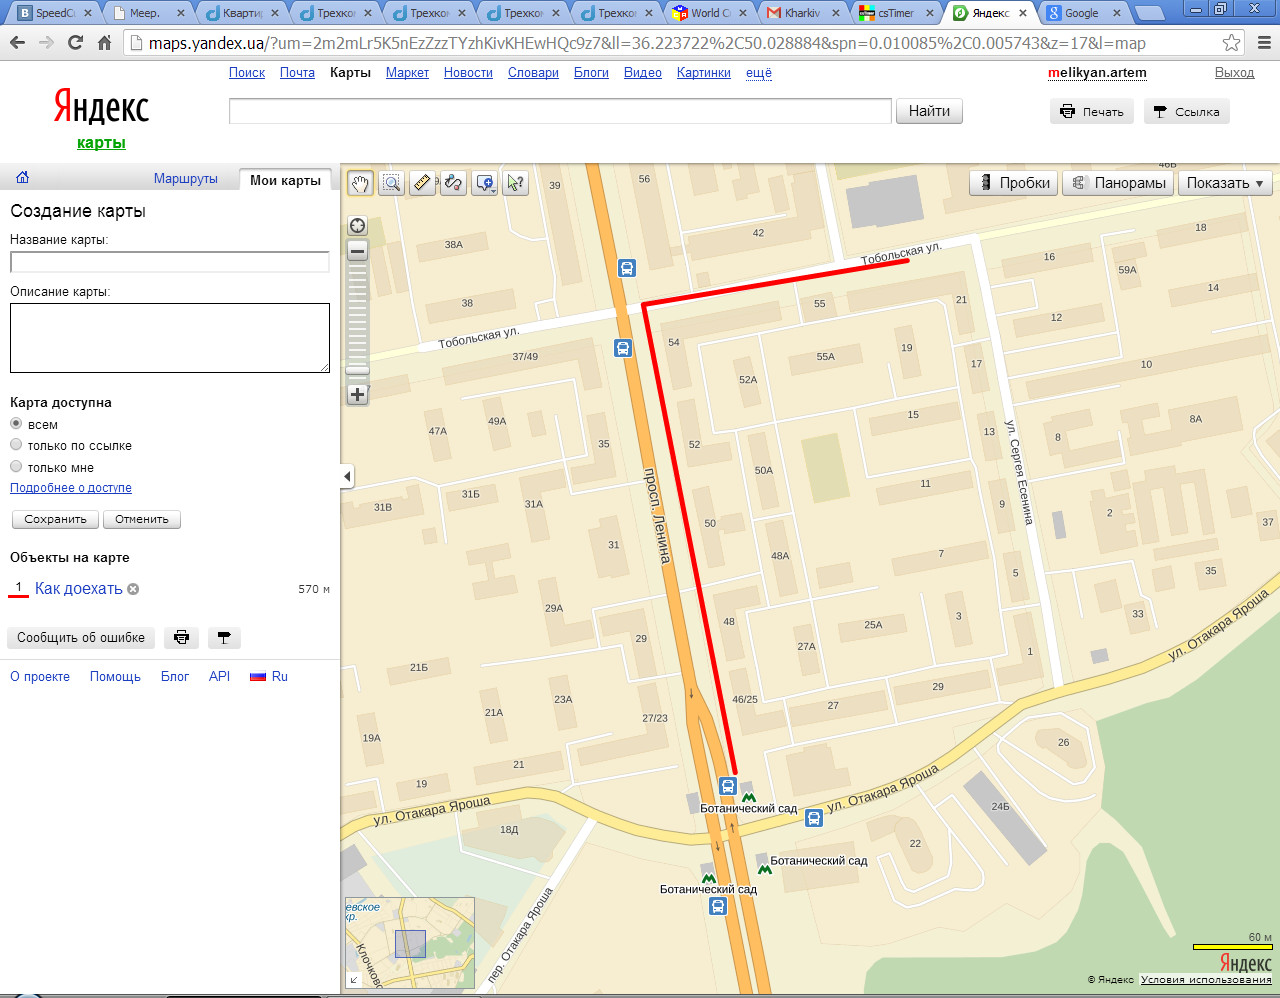Image resolution: width=1280 pixels, height=998 pixels.
Task: Select the hand pan map tool
Action: pyautogui.click(x=360, y=183)
